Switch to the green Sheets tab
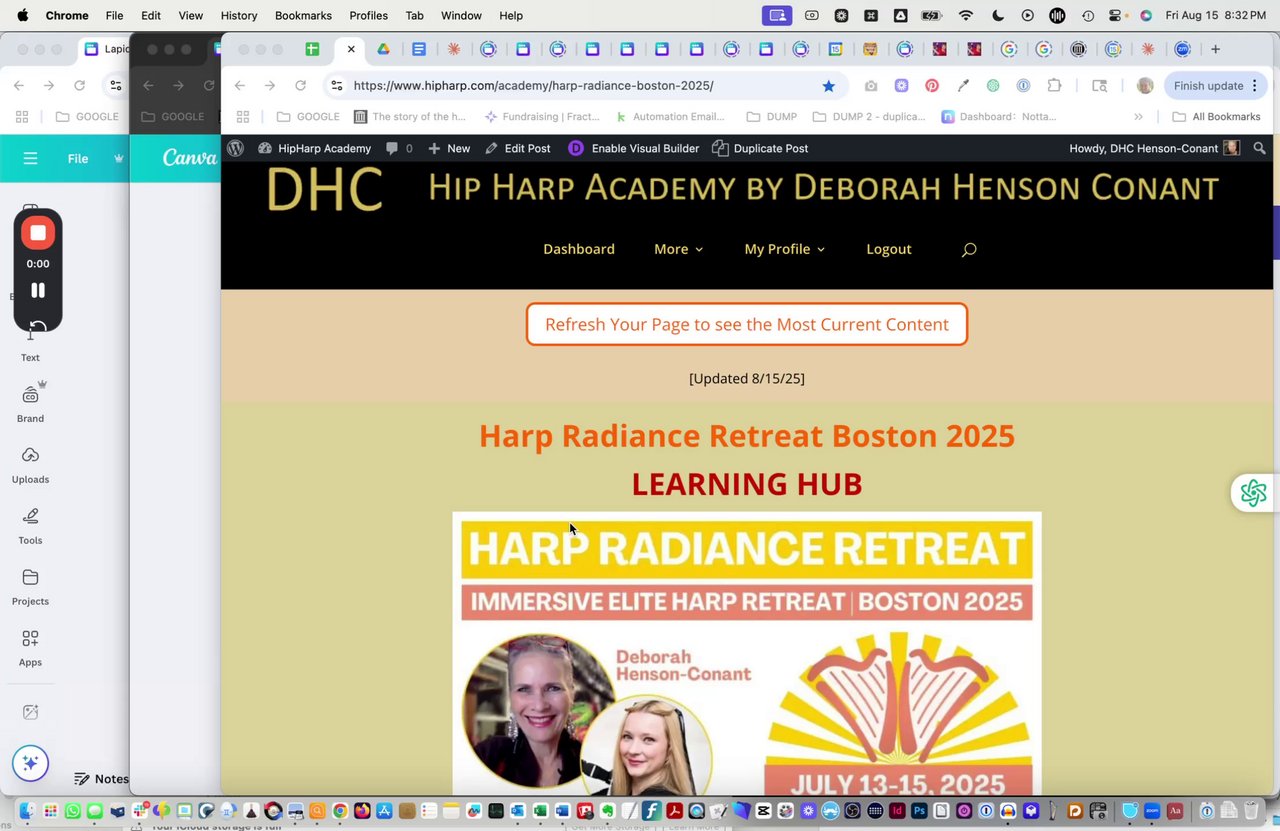The height and width of the screenshot is (831, 1280). [x=312, y=49]
